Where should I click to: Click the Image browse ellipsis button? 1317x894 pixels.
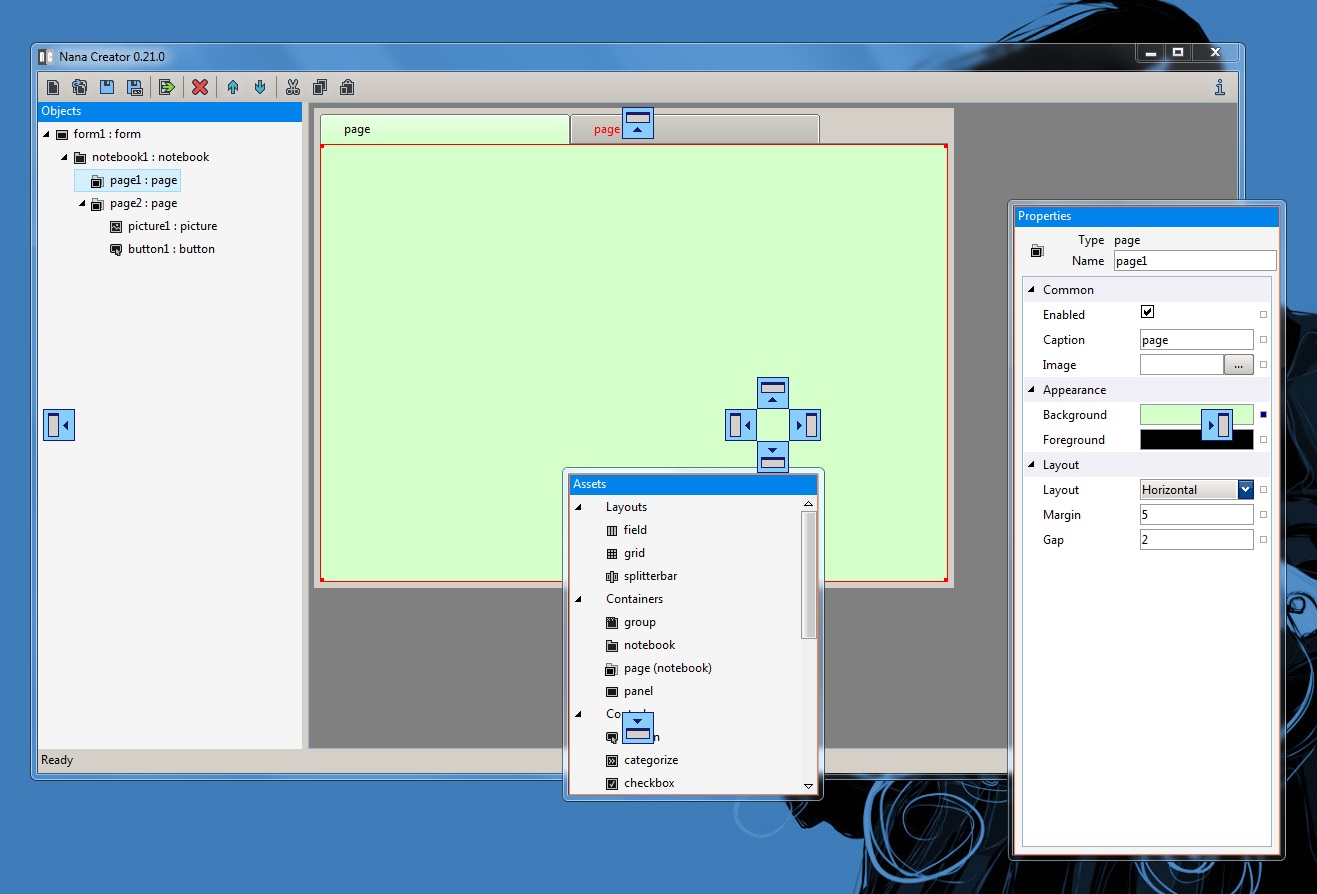[x=1238, y=365]
